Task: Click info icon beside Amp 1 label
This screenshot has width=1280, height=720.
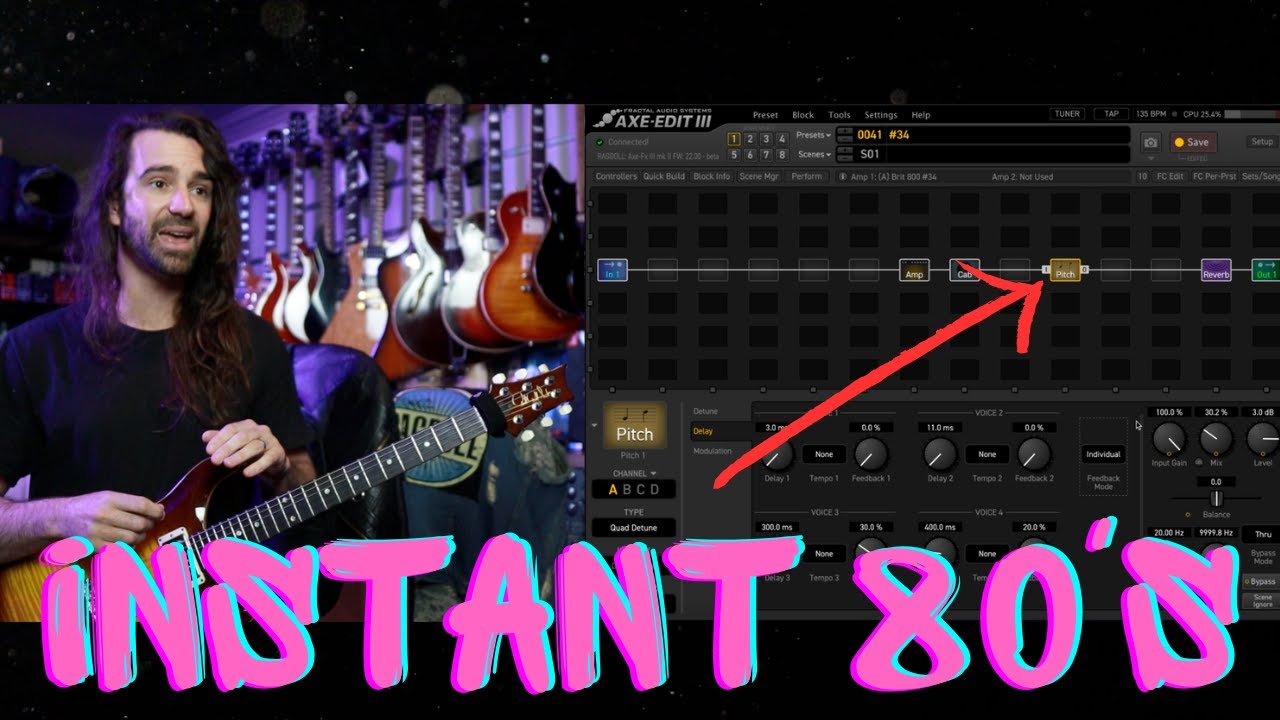Action: tap(842, 176)
